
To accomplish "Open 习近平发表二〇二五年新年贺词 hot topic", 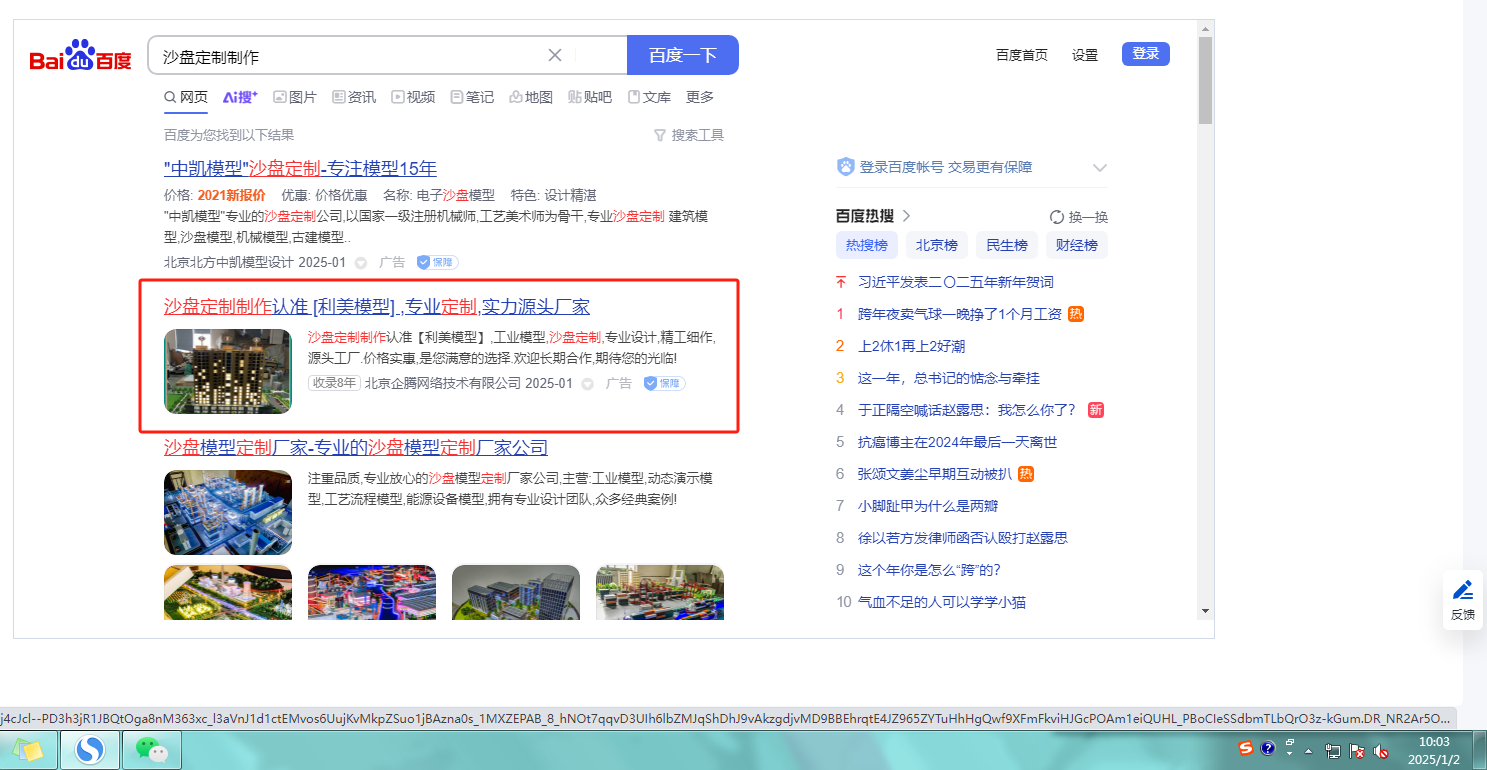I will pos(956,282).
